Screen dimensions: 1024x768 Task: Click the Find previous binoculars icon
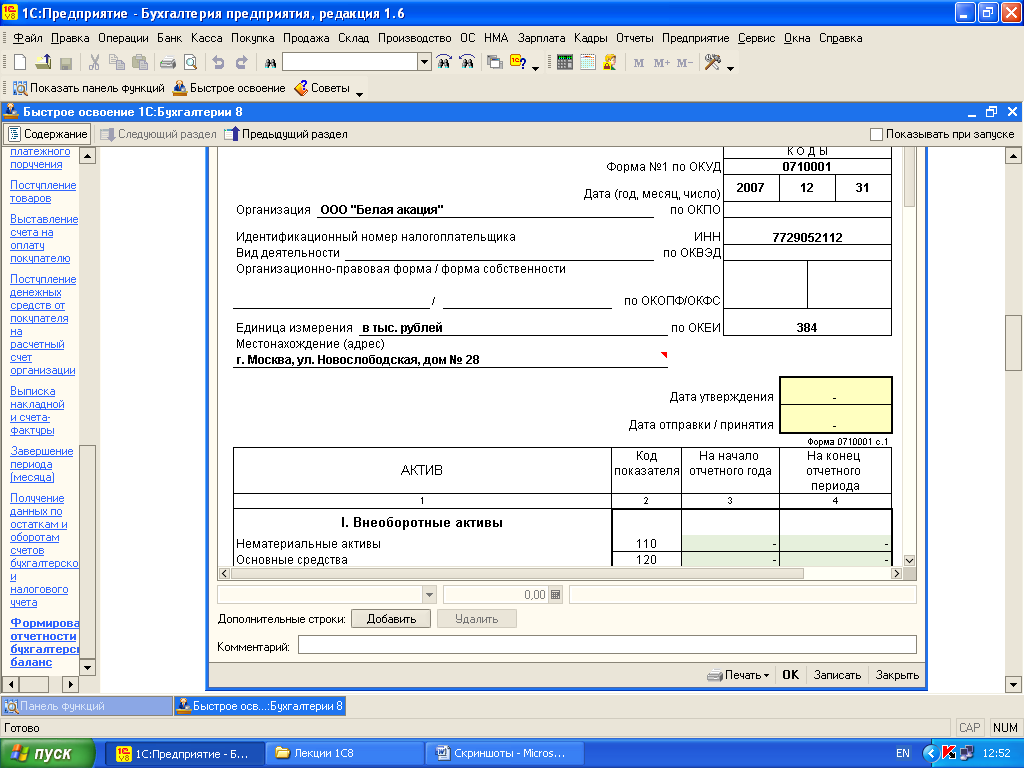pos(467,63)
